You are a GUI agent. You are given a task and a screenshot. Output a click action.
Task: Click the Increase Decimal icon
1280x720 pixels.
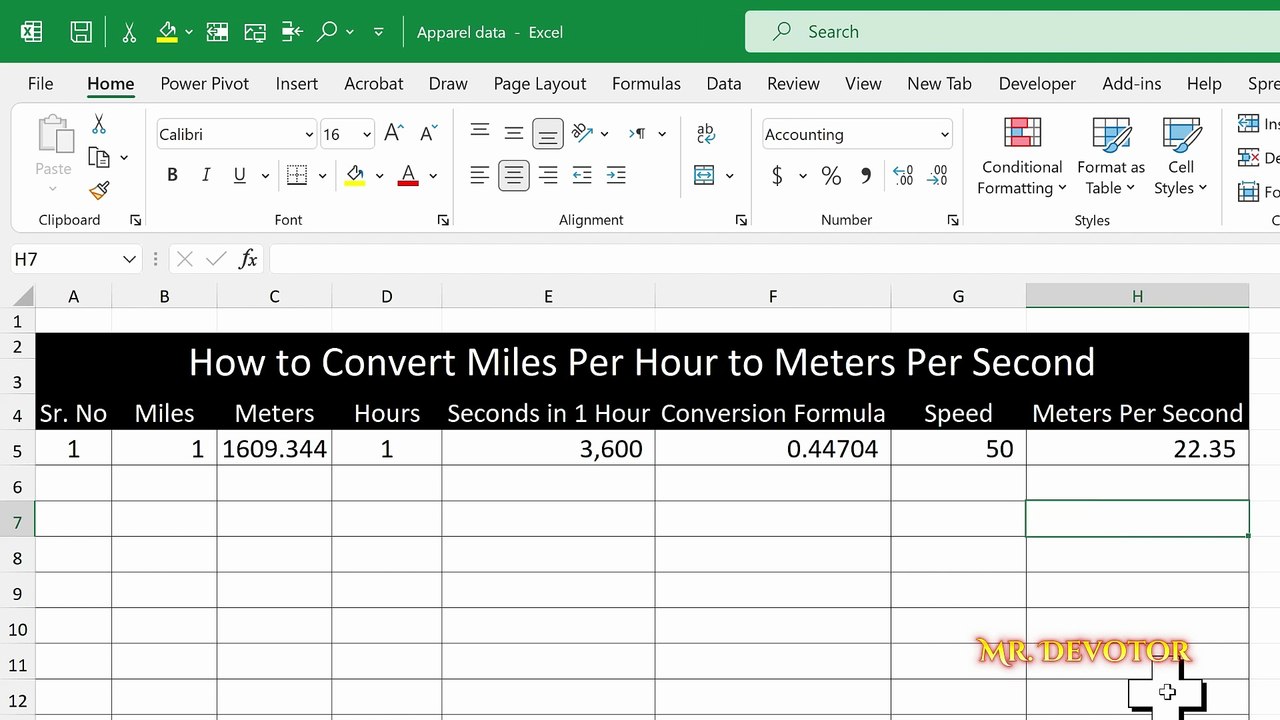coord(903,176)
